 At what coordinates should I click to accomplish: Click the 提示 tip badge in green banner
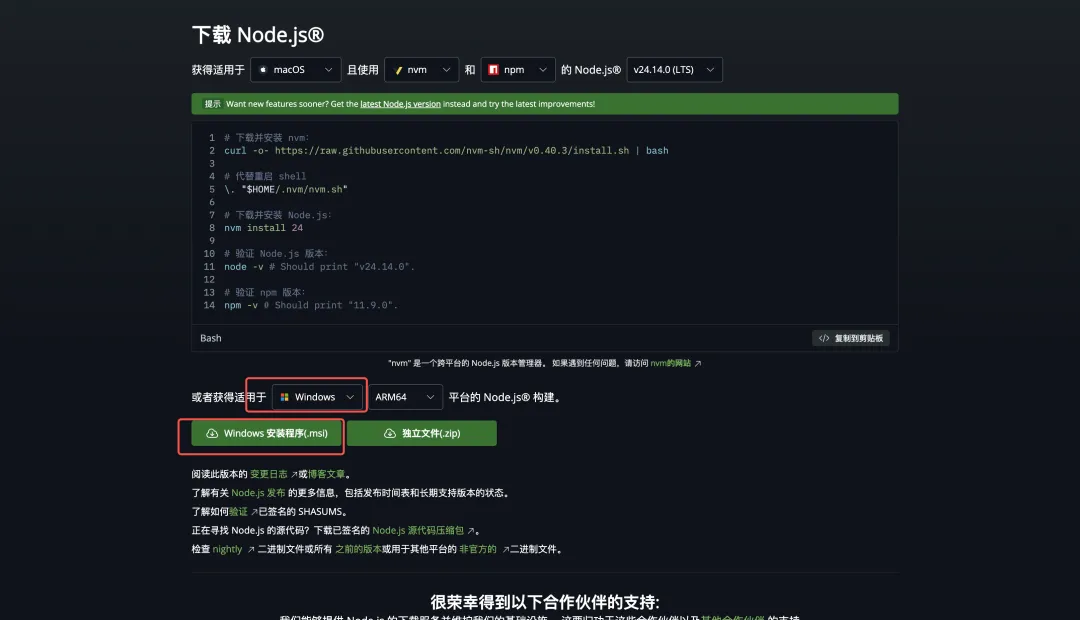coord(212,104)
